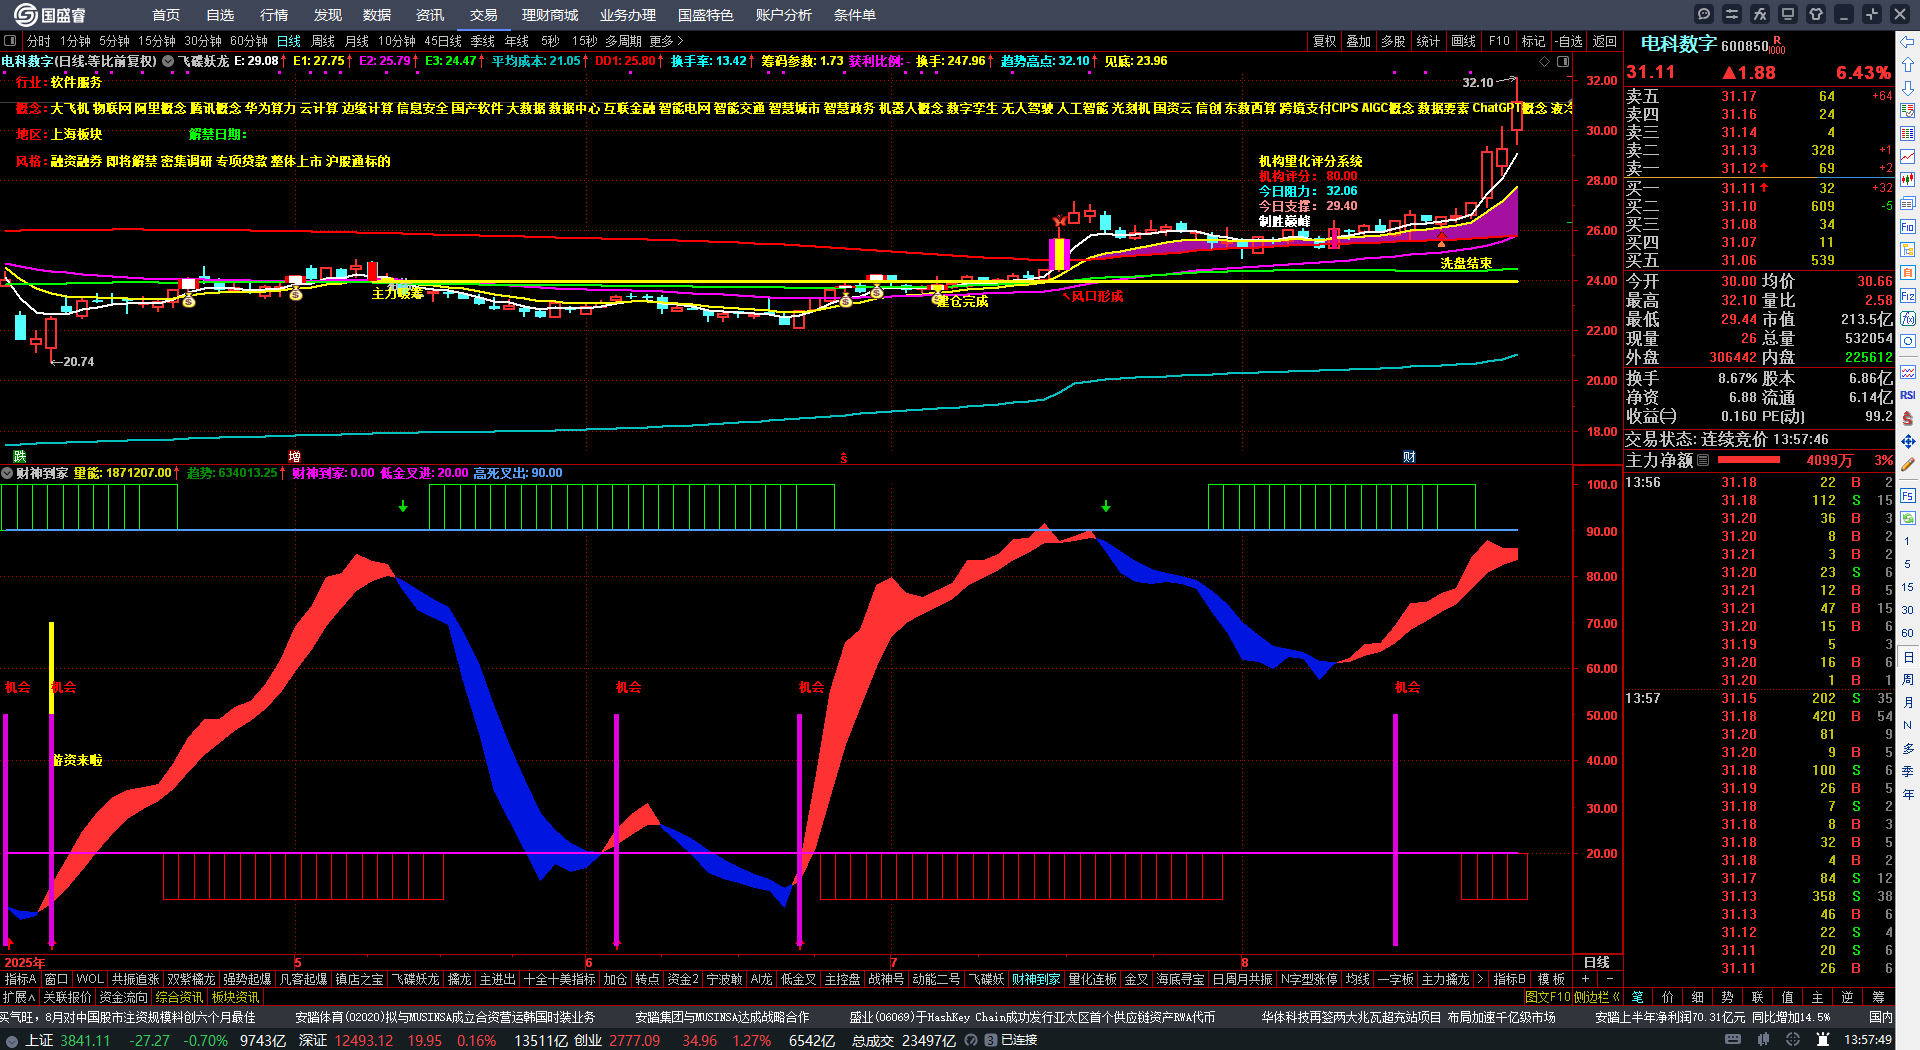Open the skin theme shirt icon
This screenshot has width=1920, height=1050.
point(1816,14)
